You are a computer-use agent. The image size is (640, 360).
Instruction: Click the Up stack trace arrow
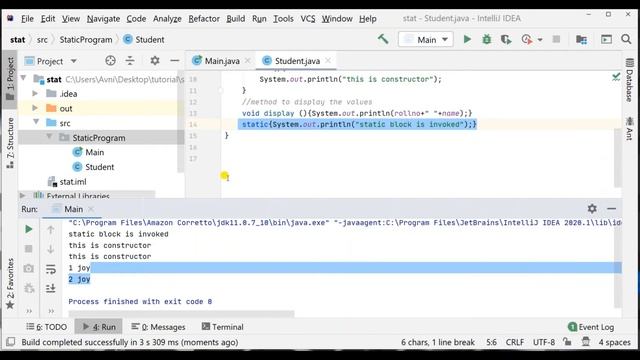51,229
